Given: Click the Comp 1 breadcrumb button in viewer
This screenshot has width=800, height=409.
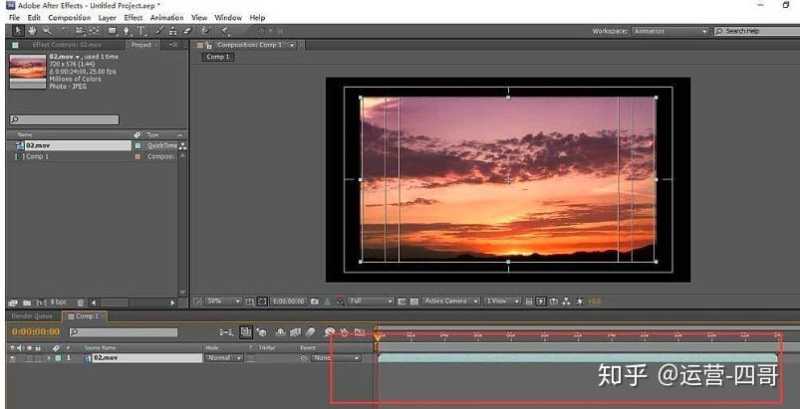Looking at the screenshot, I should pyautogui.click(x=218, y=58).
